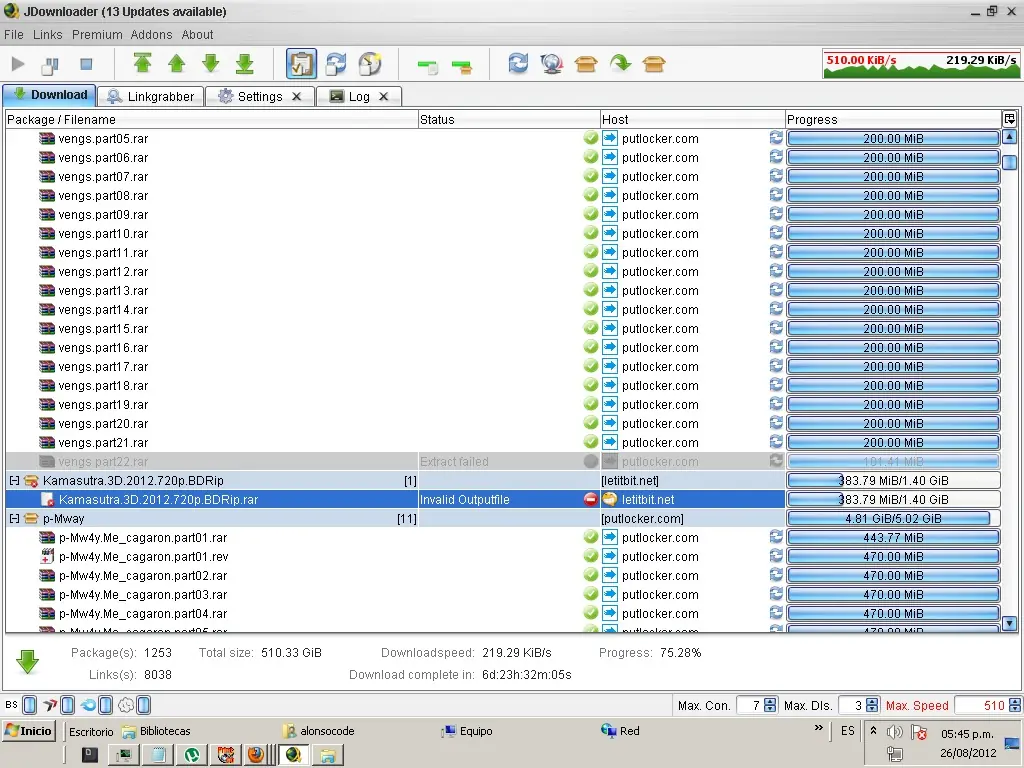Toggle clipboard observation icon
This screenshot has width=1024, height=768.
pyautogui.click(x=301, y=63)
